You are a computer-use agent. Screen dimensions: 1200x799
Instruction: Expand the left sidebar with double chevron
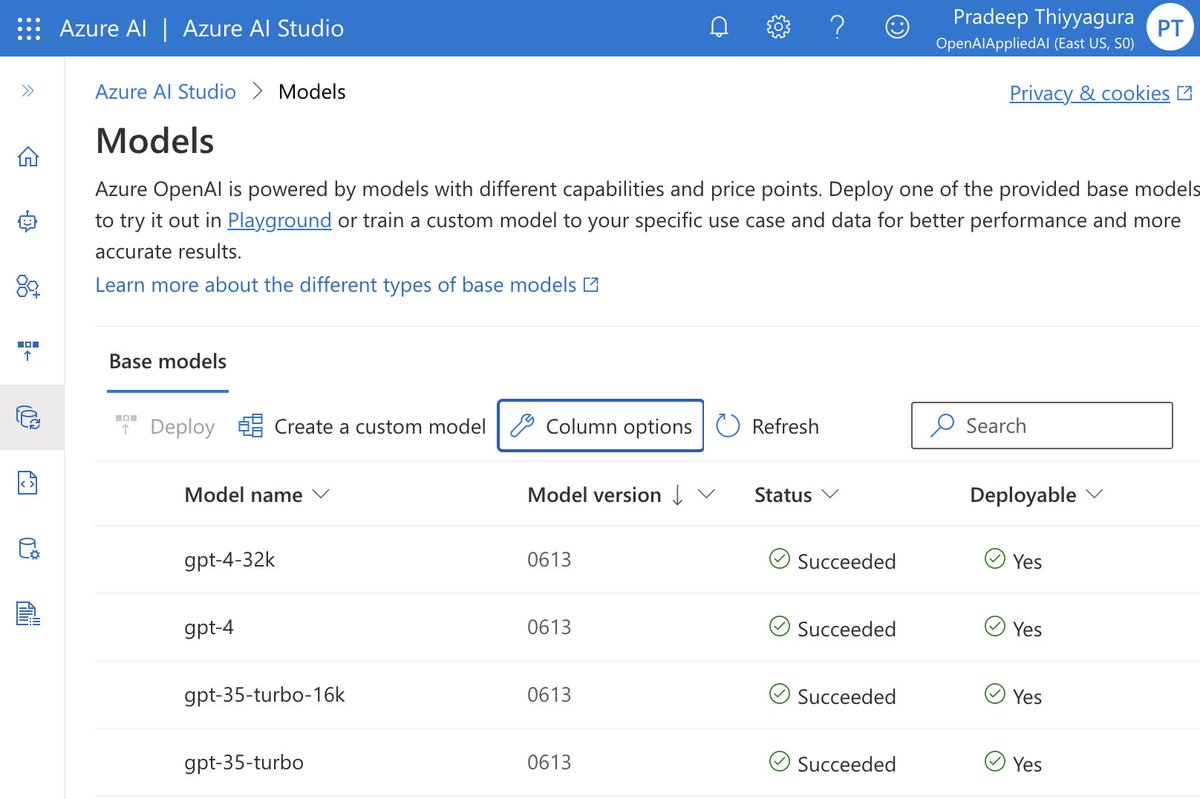[x=28, y=91]
